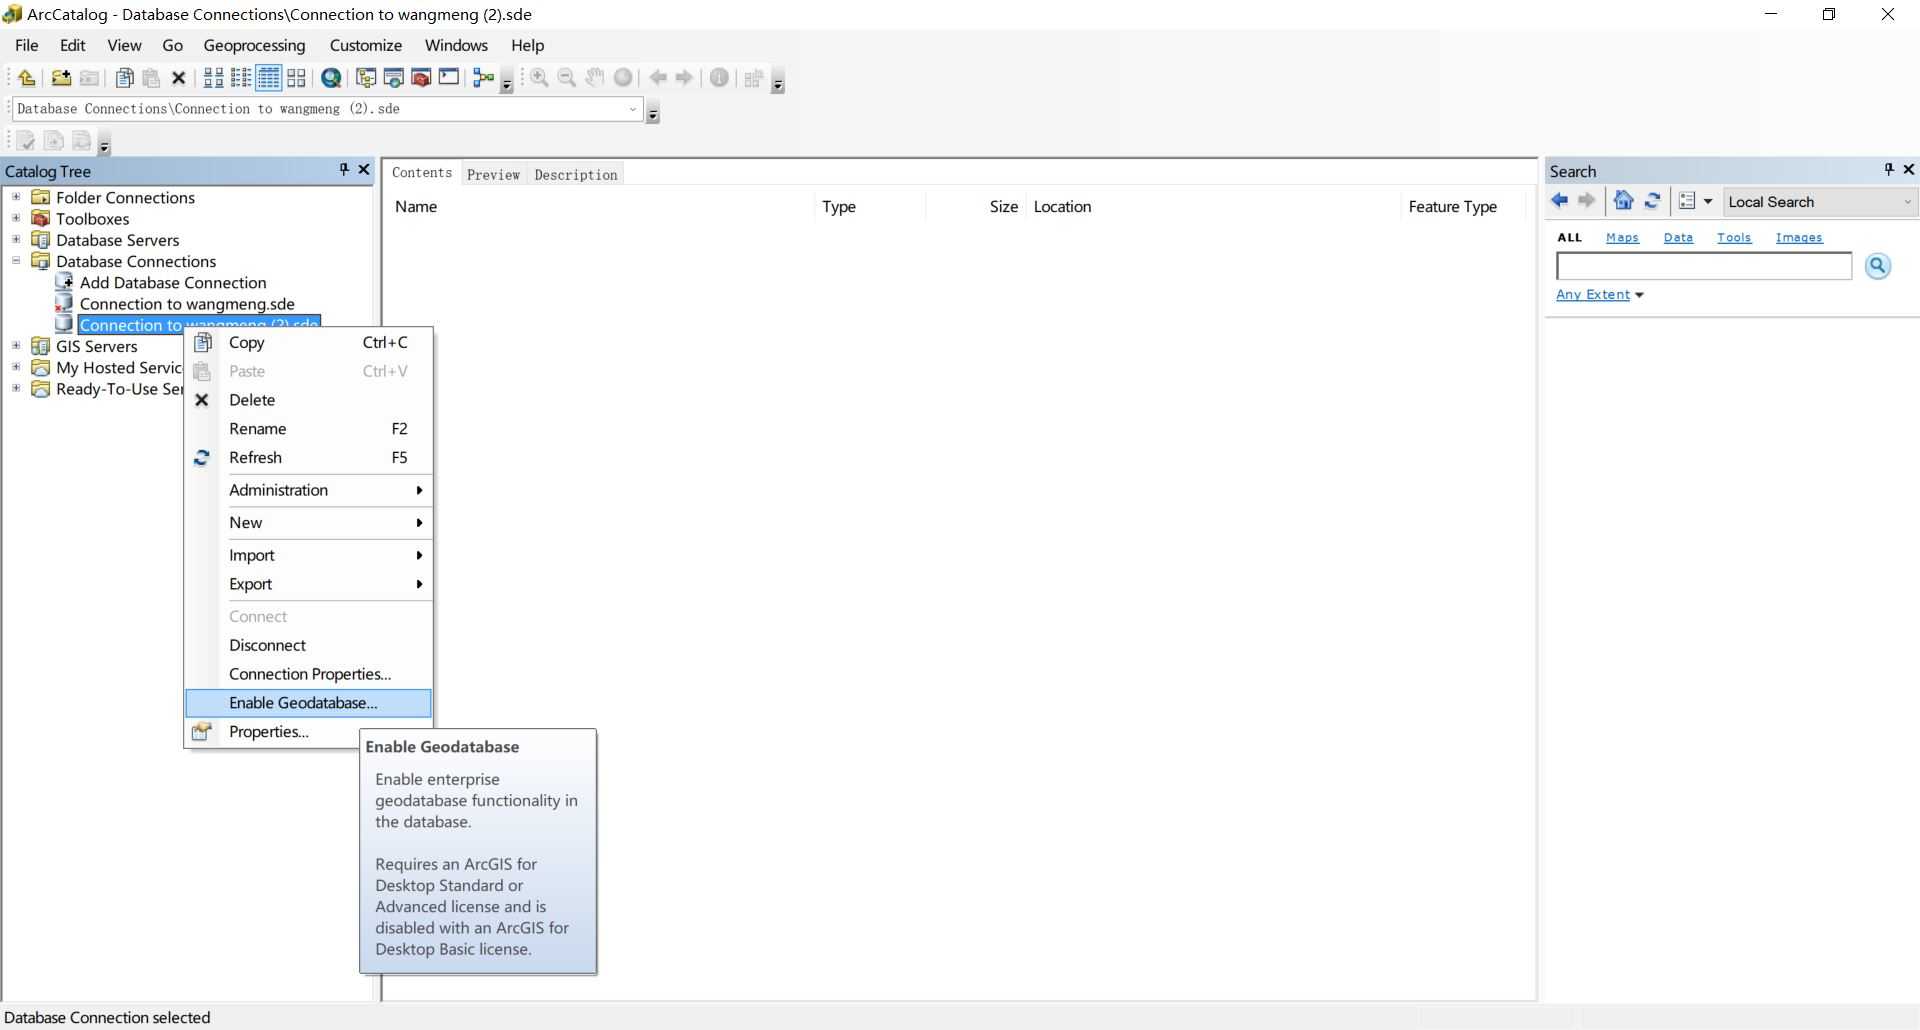Image resolution: width=1920 pixels, height=1030 pixels.
Task: Choose Disconnect from context menu
Action: [308, 646]
